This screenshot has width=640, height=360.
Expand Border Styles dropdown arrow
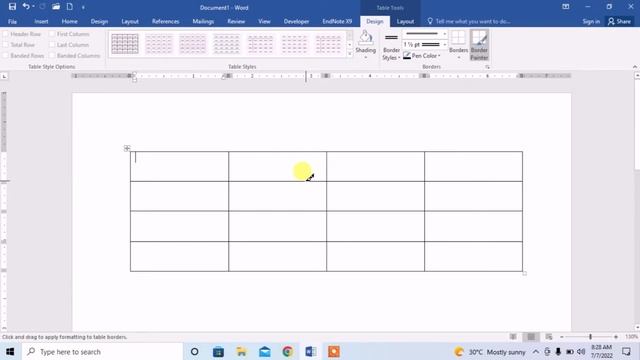[x=399, y=58]
